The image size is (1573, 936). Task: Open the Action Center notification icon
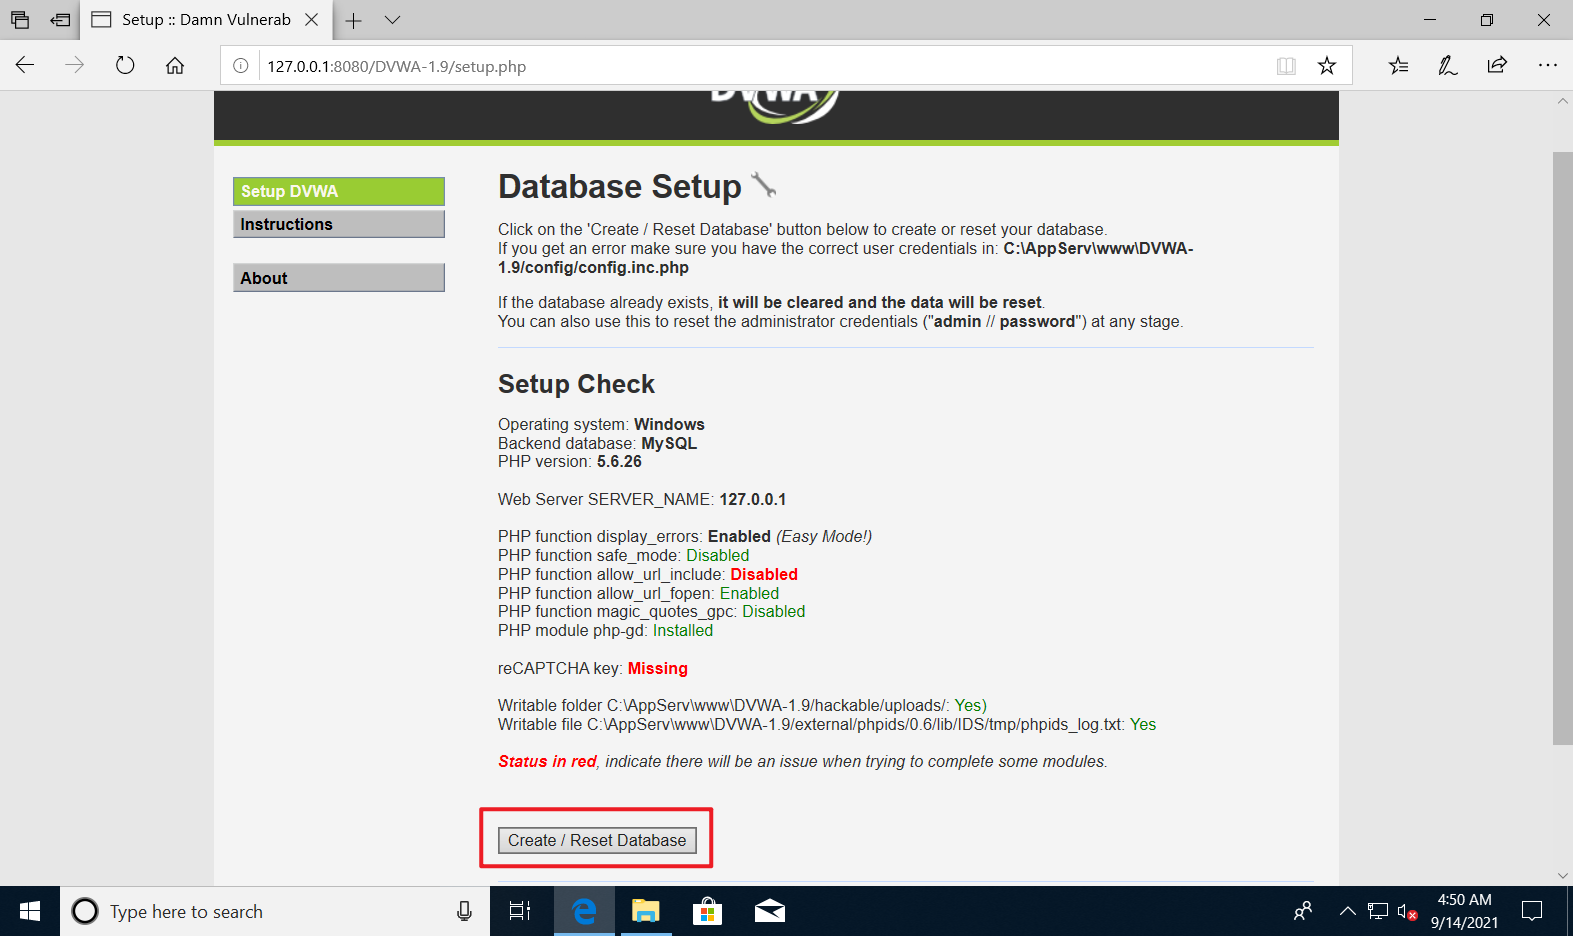click(x=1532, y=911)
